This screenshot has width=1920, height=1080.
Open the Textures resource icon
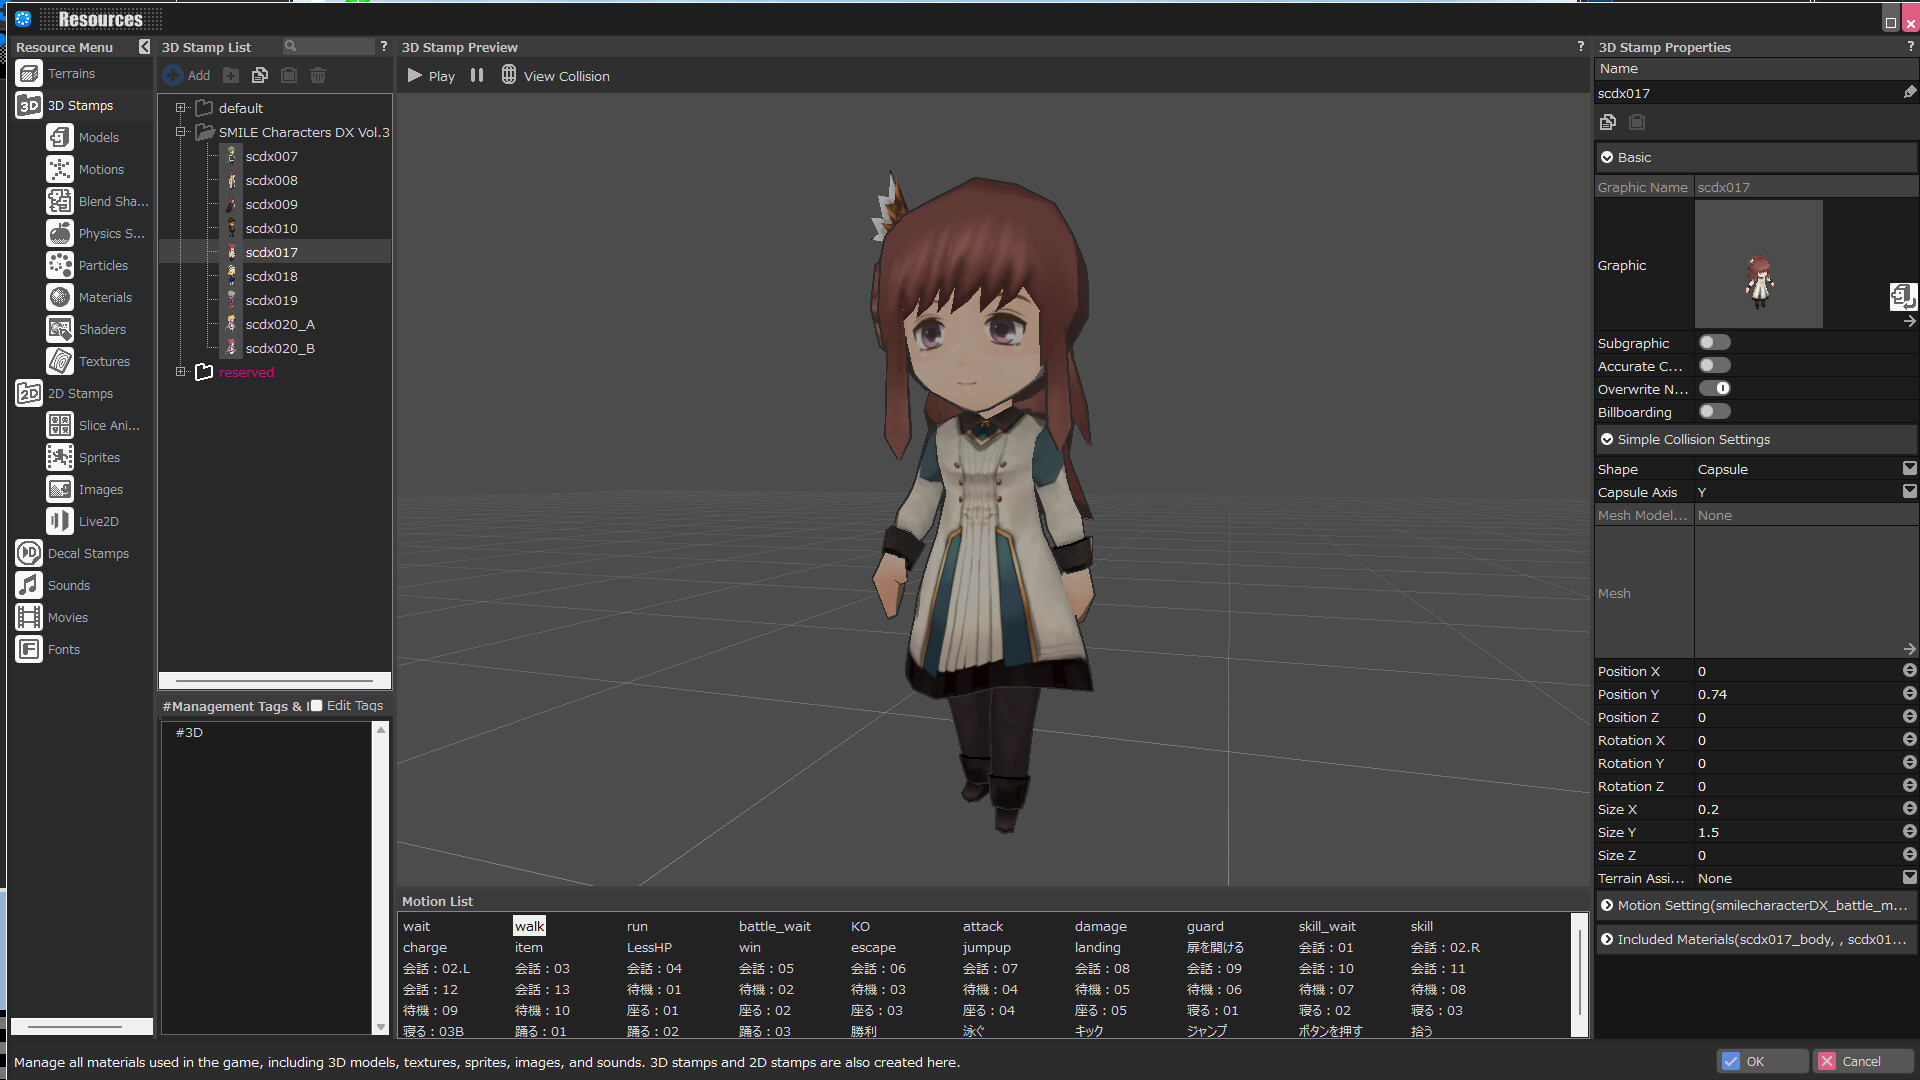(x=60, y=361)
